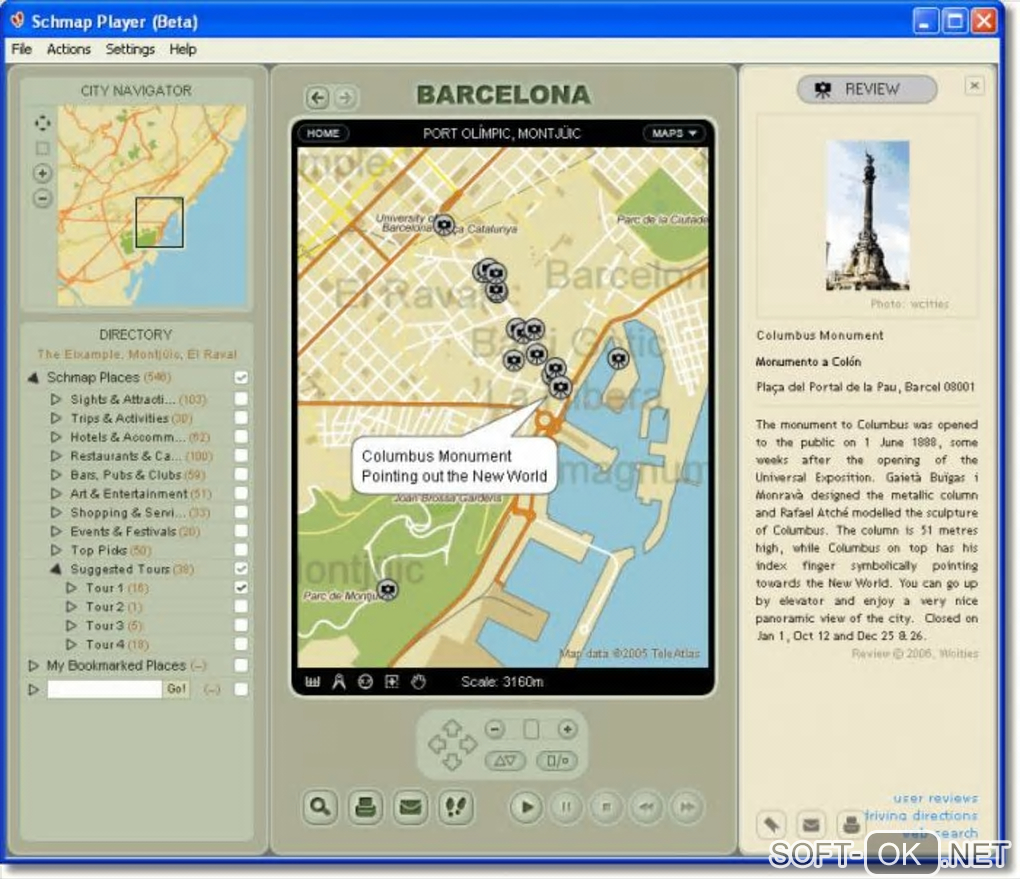This screenshot has width=1020, height=879.
Task: Collapse Suggested Tours category
Action: (57, 569)
